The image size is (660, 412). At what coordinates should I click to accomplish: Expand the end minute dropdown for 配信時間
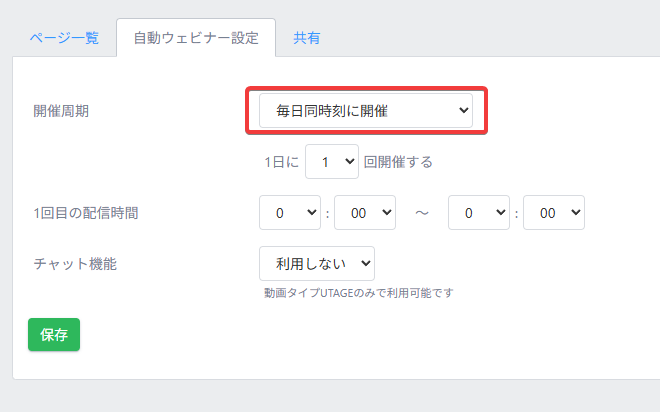tap(553, 212)
